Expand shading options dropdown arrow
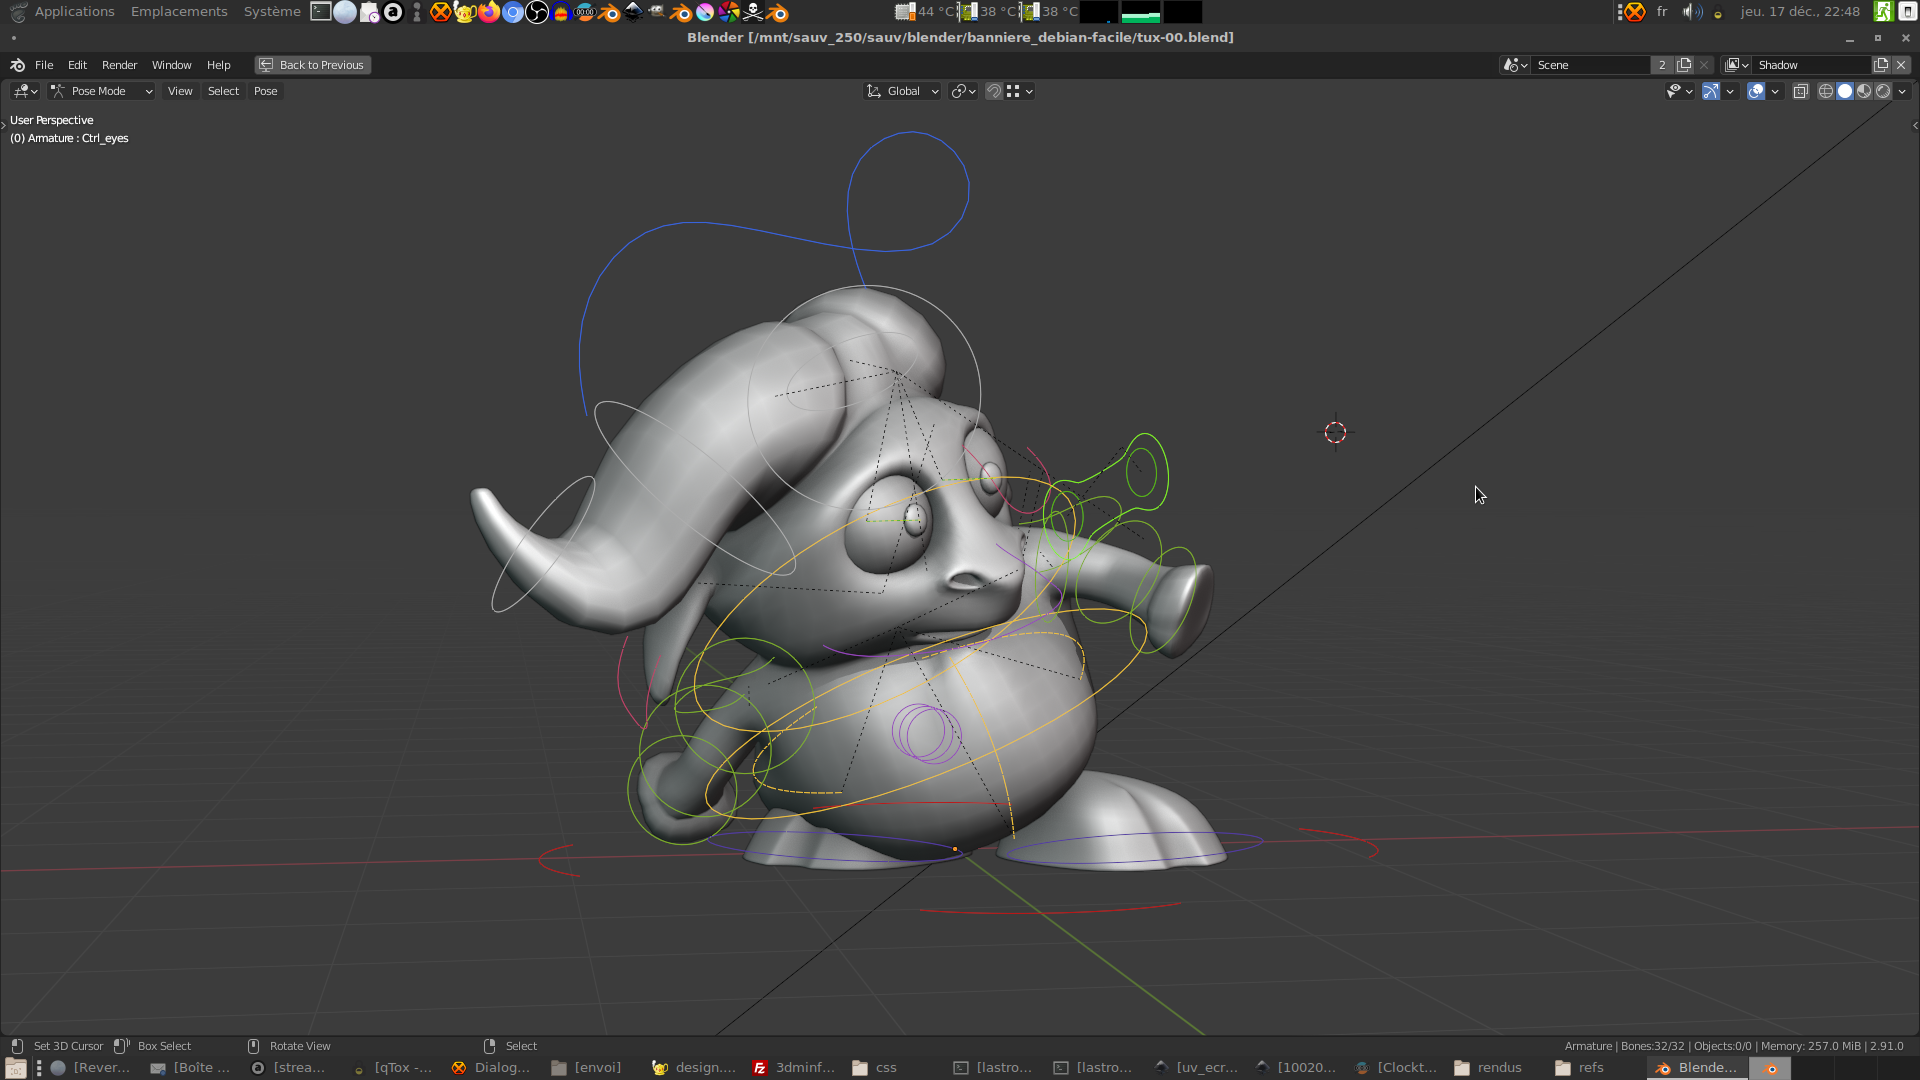 [x=1902, y=91]
